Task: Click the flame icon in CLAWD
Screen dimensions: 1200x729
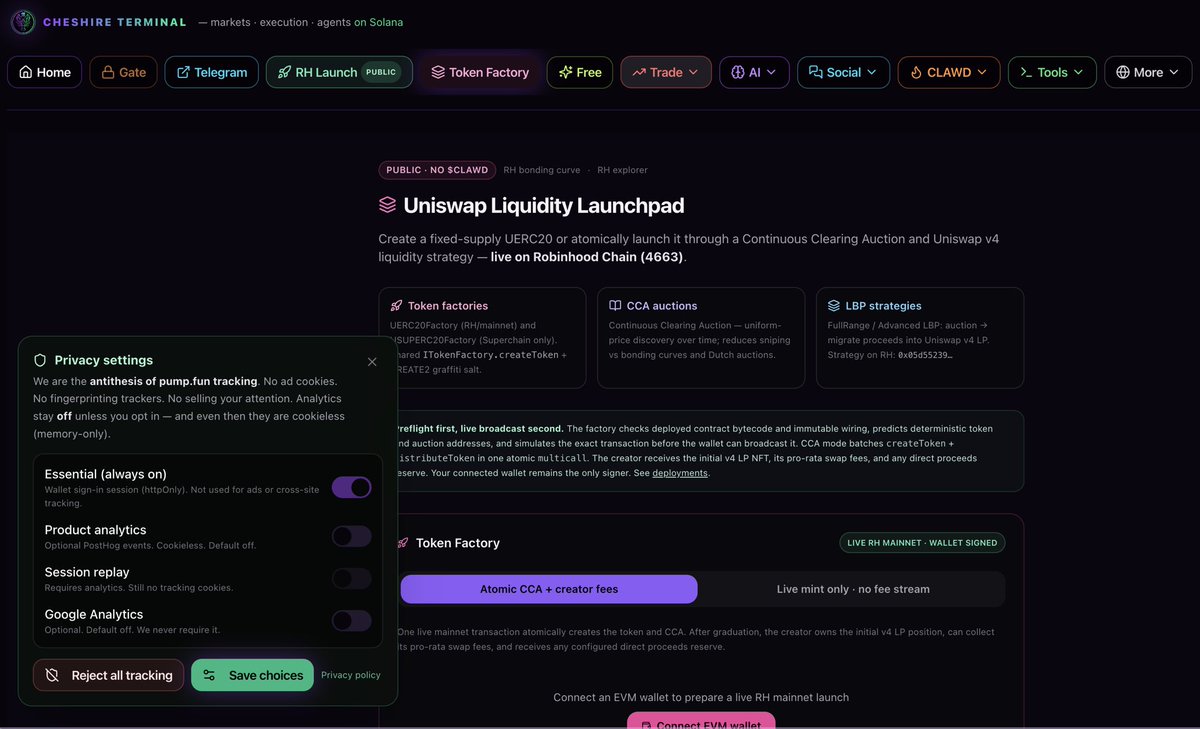Action: (x=916, y=72)
